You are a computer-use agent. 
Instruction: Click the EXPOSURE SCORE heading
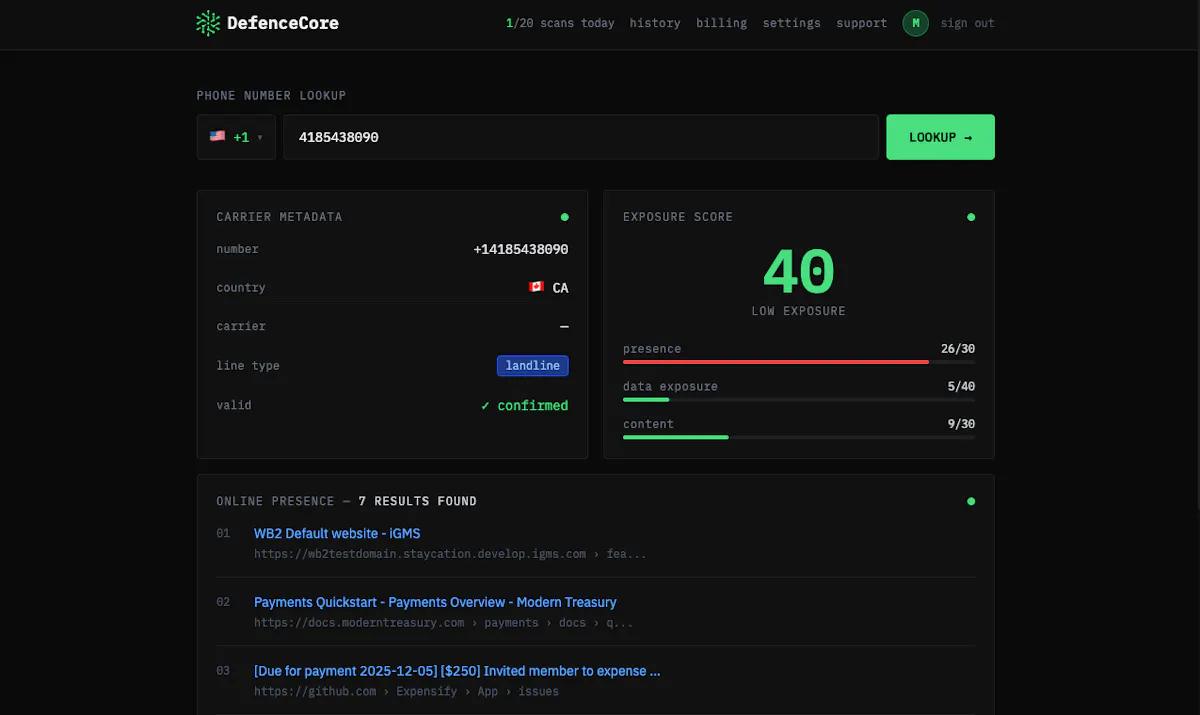(678, 217)
